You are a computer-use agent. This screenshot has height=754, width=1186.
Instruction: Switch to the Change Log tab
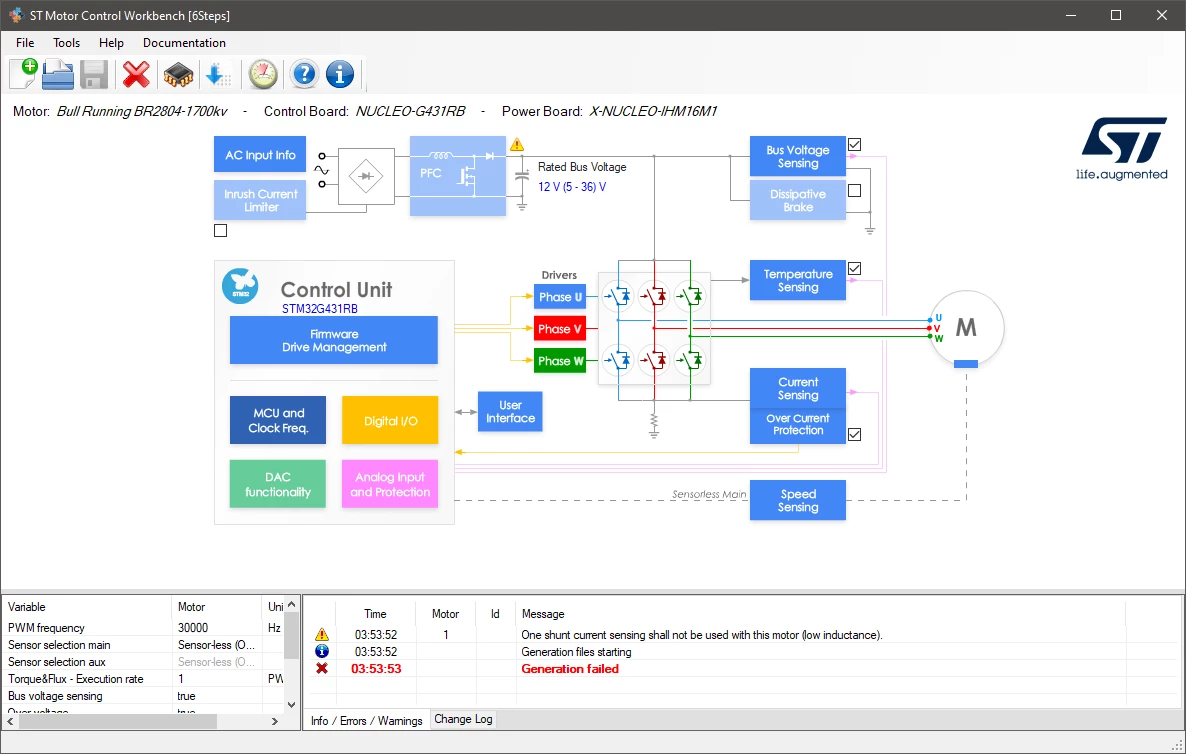(x=463, y=719)
